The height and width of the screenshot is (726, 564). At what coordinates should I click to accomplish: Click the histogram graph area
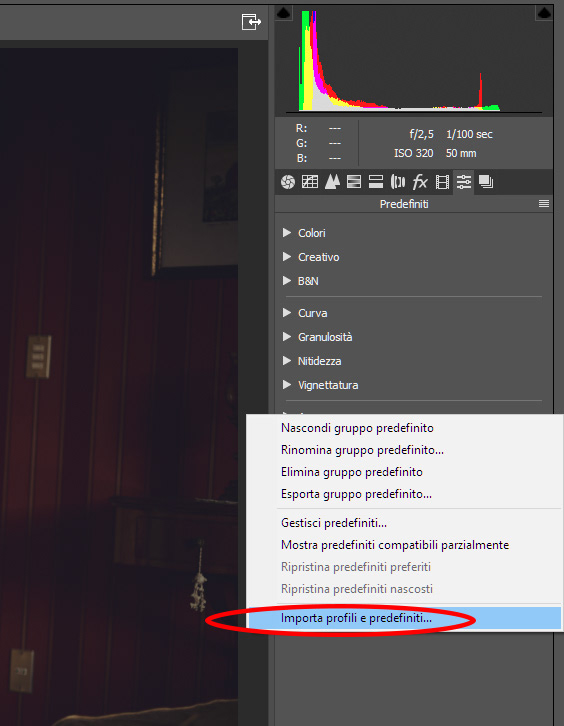414,60
